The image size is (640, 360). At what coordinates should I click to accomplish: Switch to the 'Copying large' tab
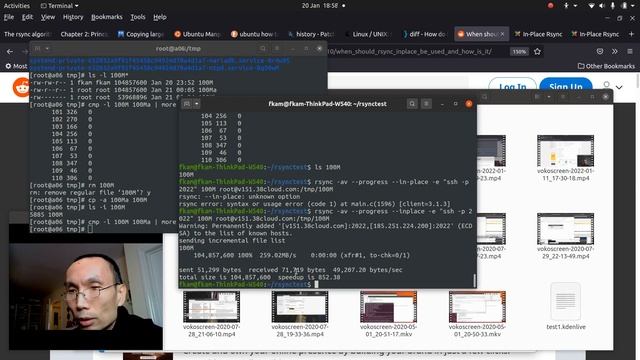tap(141, 34)
